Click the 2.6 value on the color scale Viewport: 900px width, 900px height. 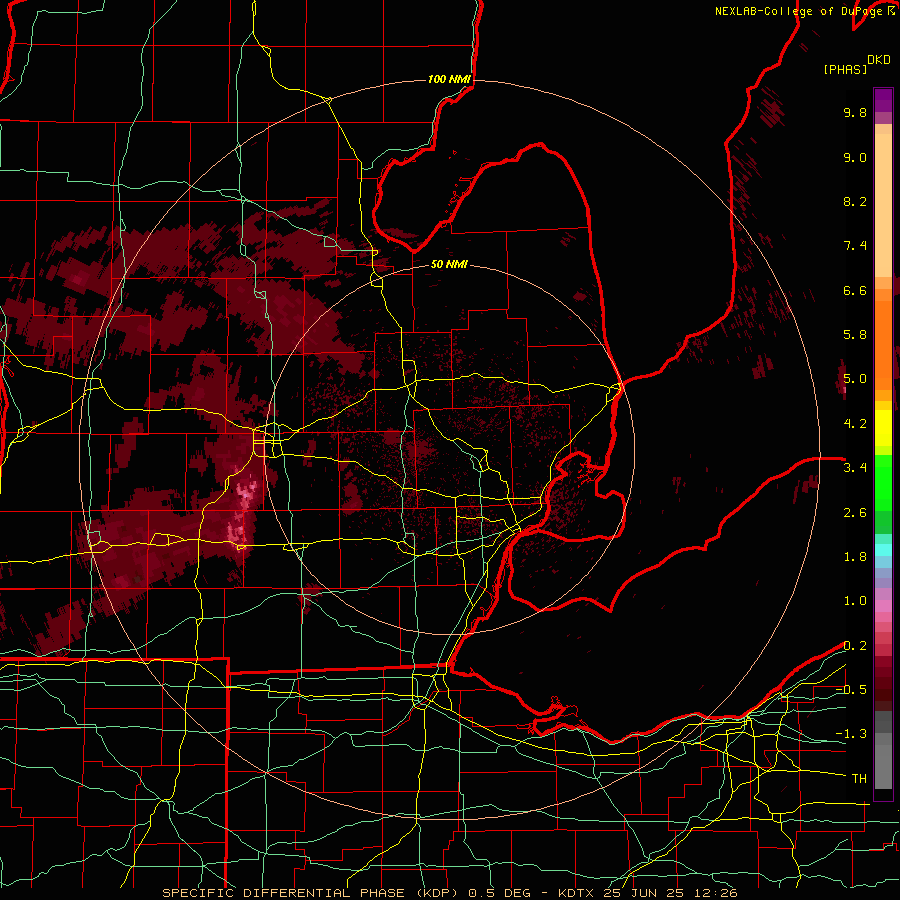click(x=855, y=512)
